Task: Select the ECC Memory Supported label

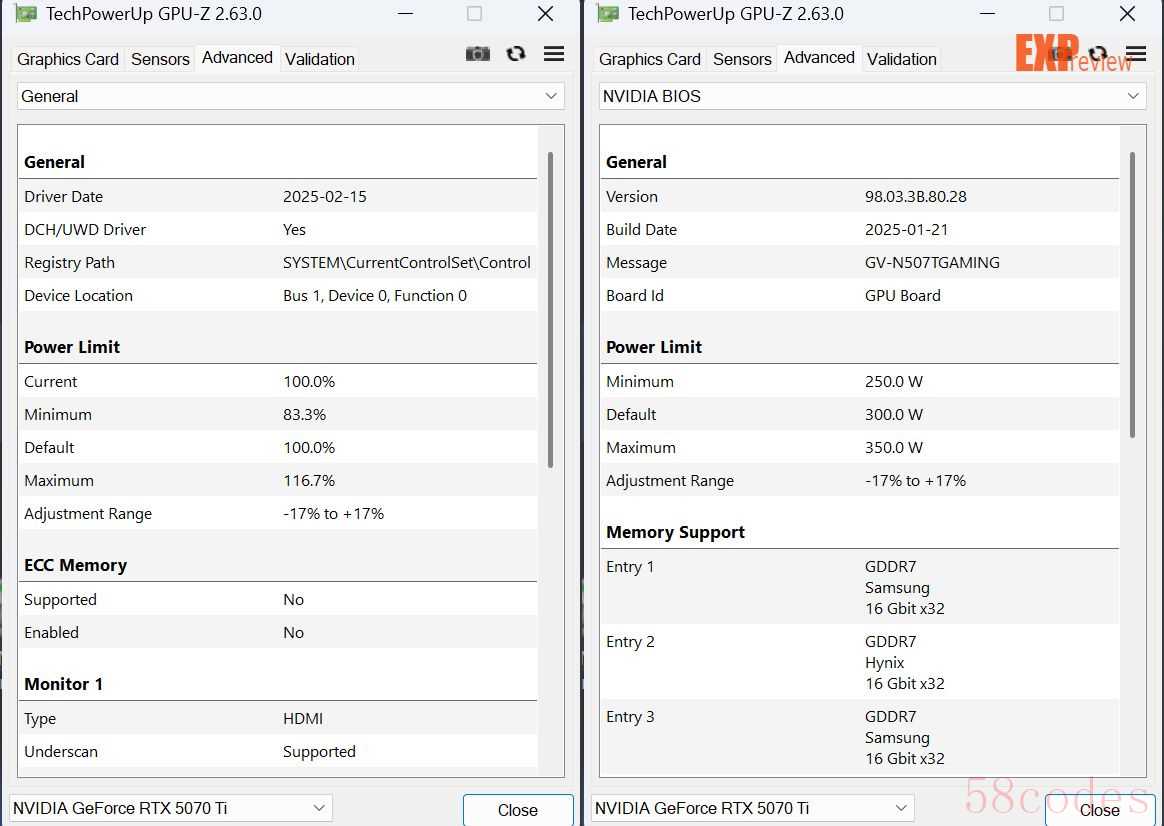Action: click(61, 600)
